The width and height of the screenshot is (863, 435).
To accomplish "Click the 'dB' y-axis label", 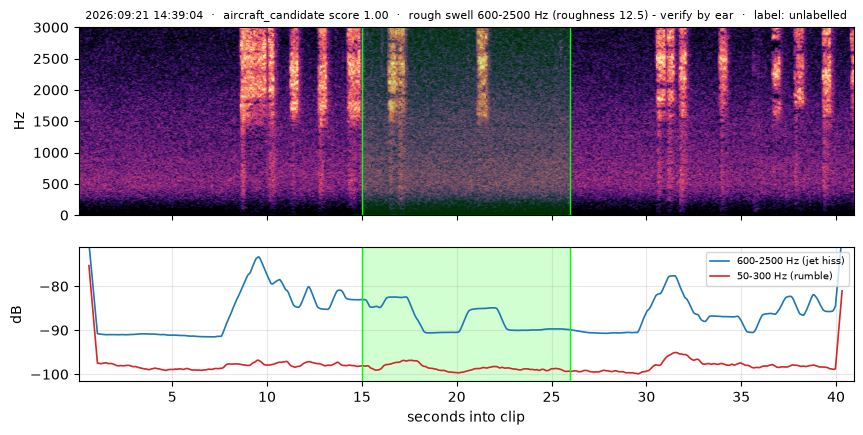I will (18, 314).
